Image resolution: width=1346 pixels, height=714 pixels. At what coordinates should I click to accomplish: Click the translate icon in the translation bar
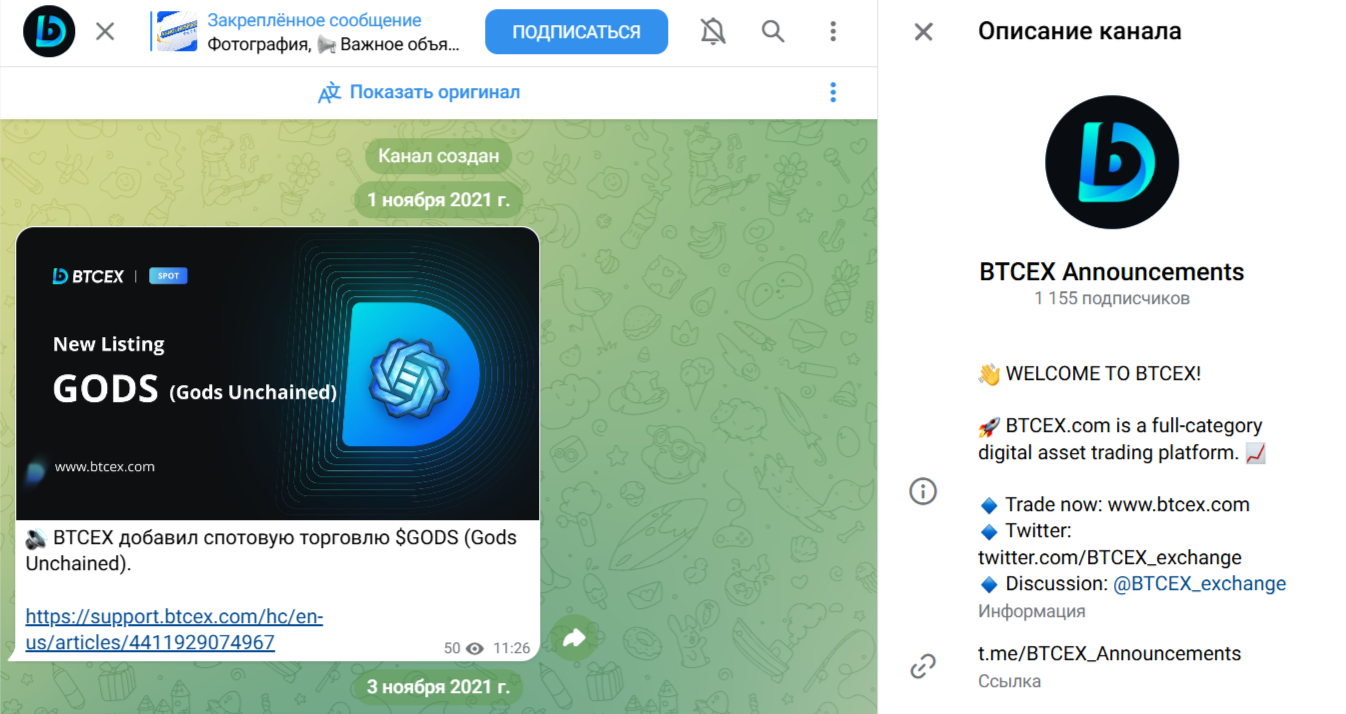click(x=329, y=93)
